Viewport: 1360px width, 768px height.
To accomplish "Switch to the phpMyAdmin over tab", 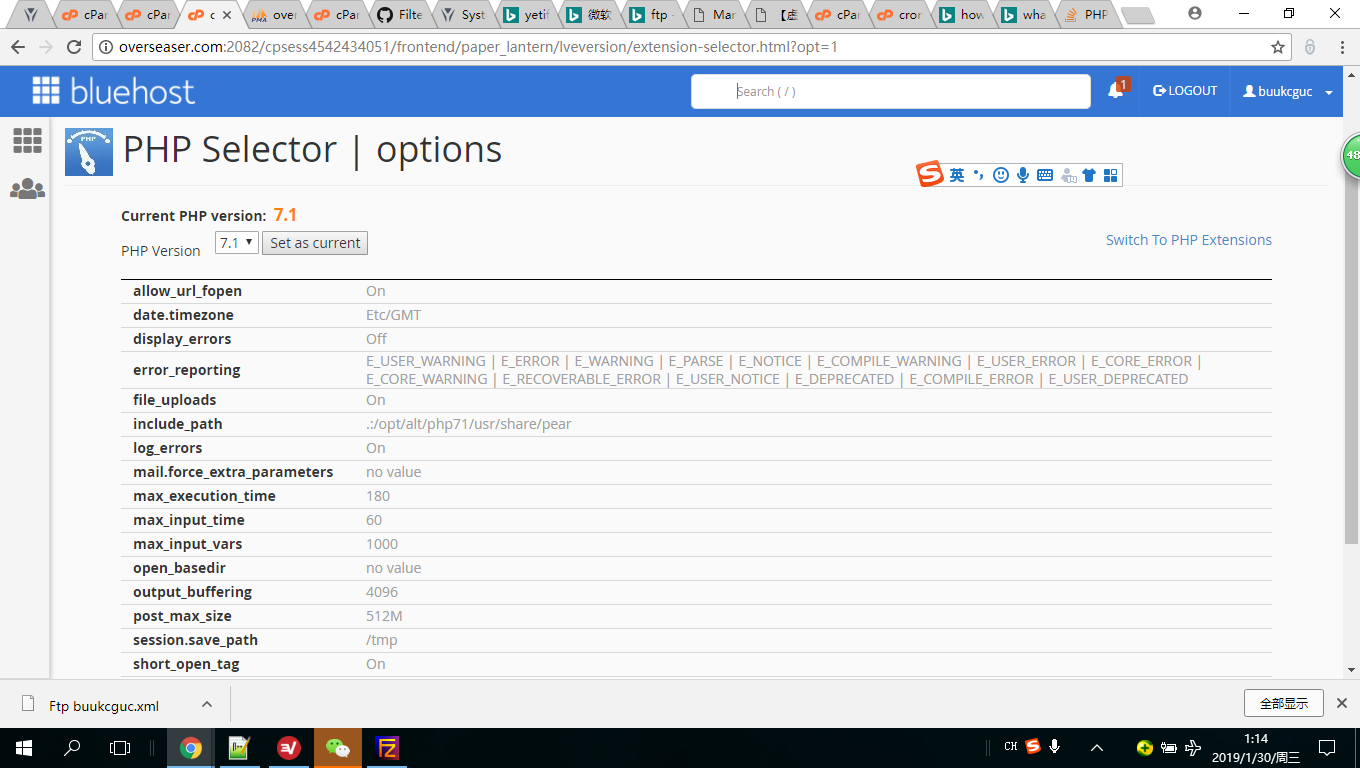I will (x=273, y=15).
